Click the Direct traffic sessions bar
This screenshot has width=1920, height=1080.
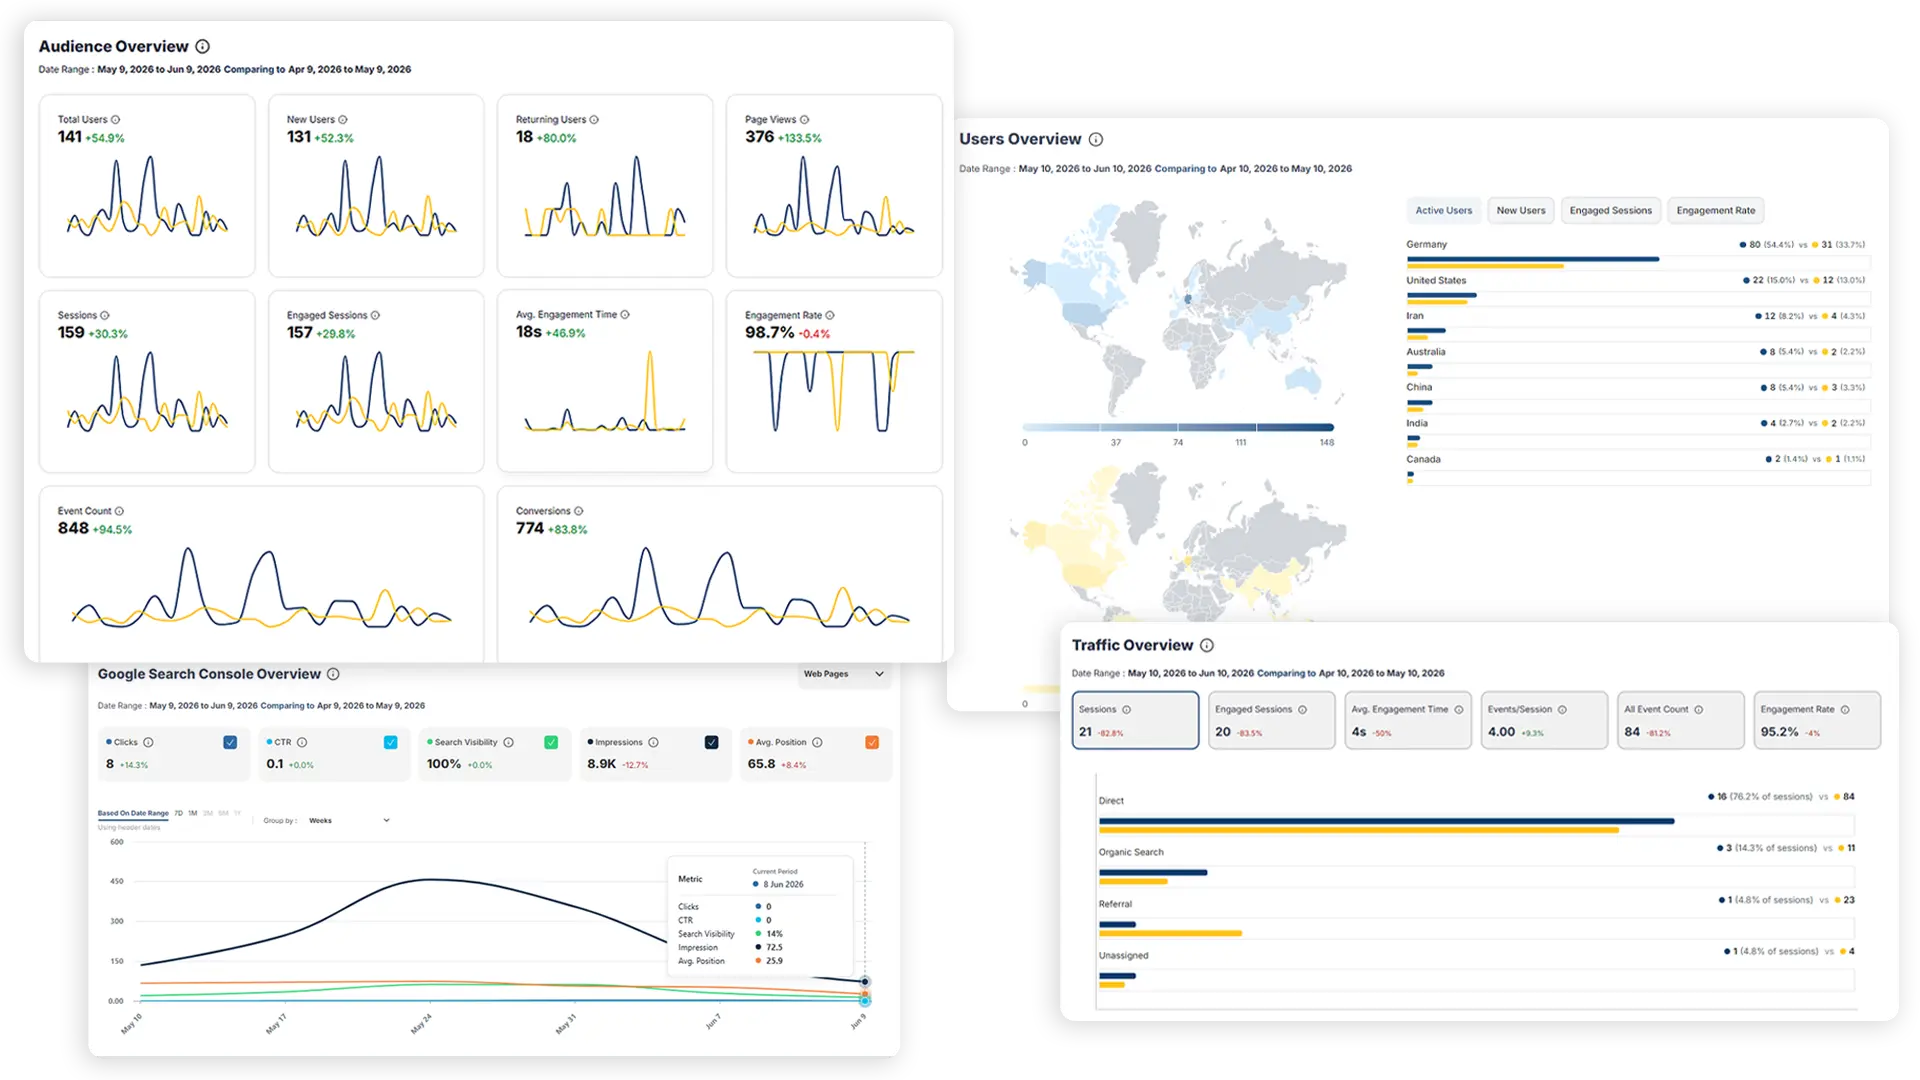pos(1386,821)
